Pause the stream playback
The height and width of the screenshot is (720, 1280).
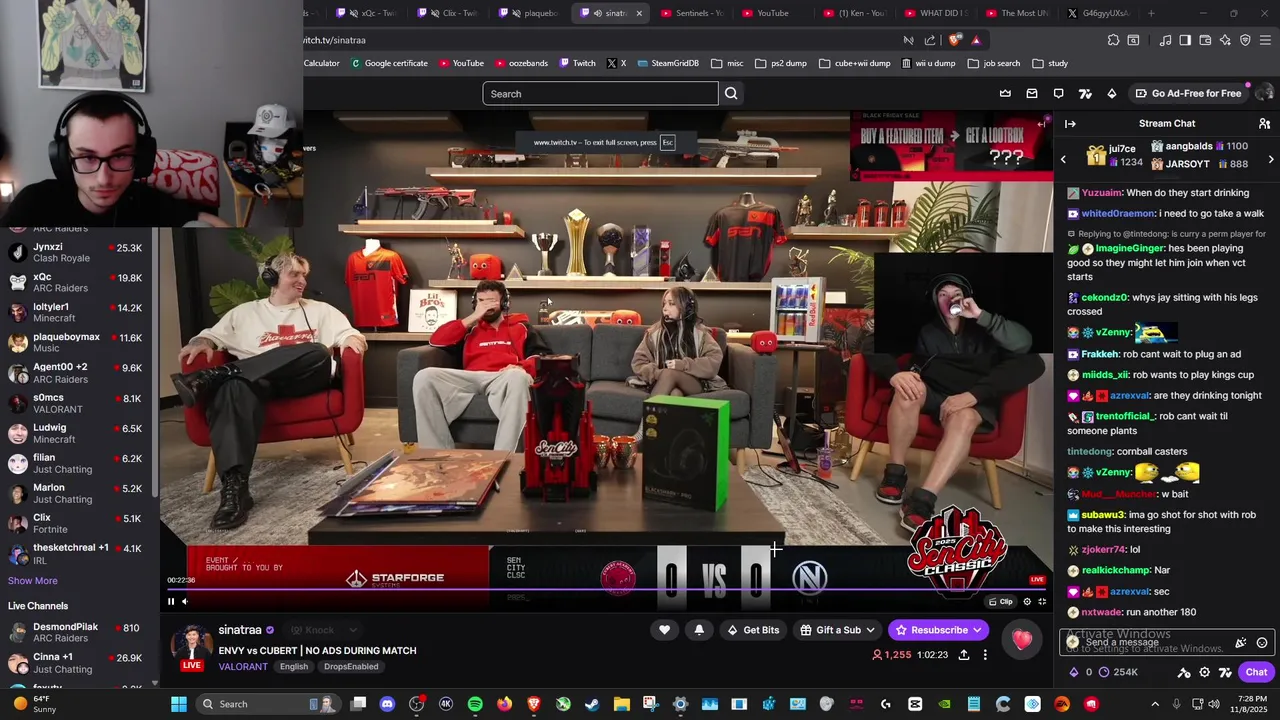[171, 602]
